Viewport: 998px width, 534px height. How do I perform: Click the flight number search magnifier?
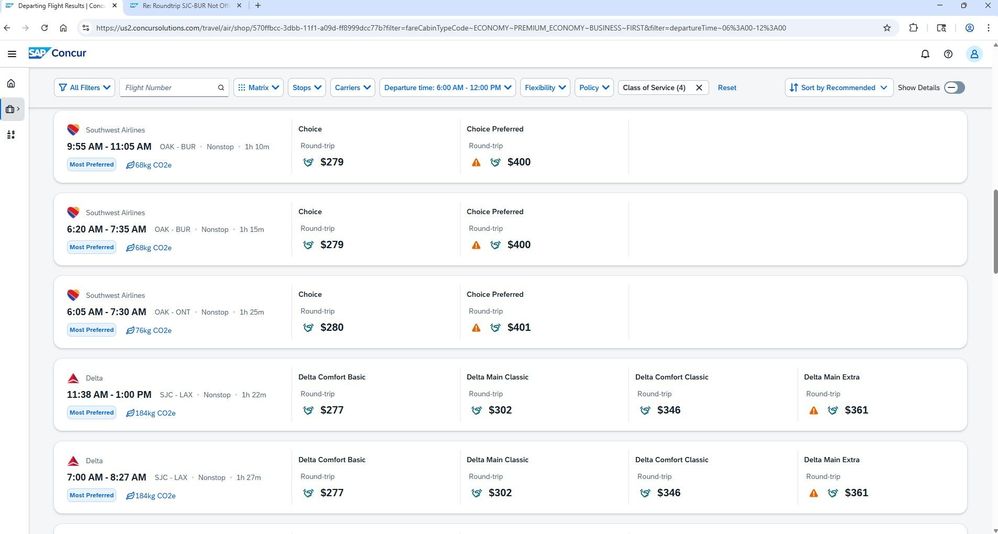(221, 88)
